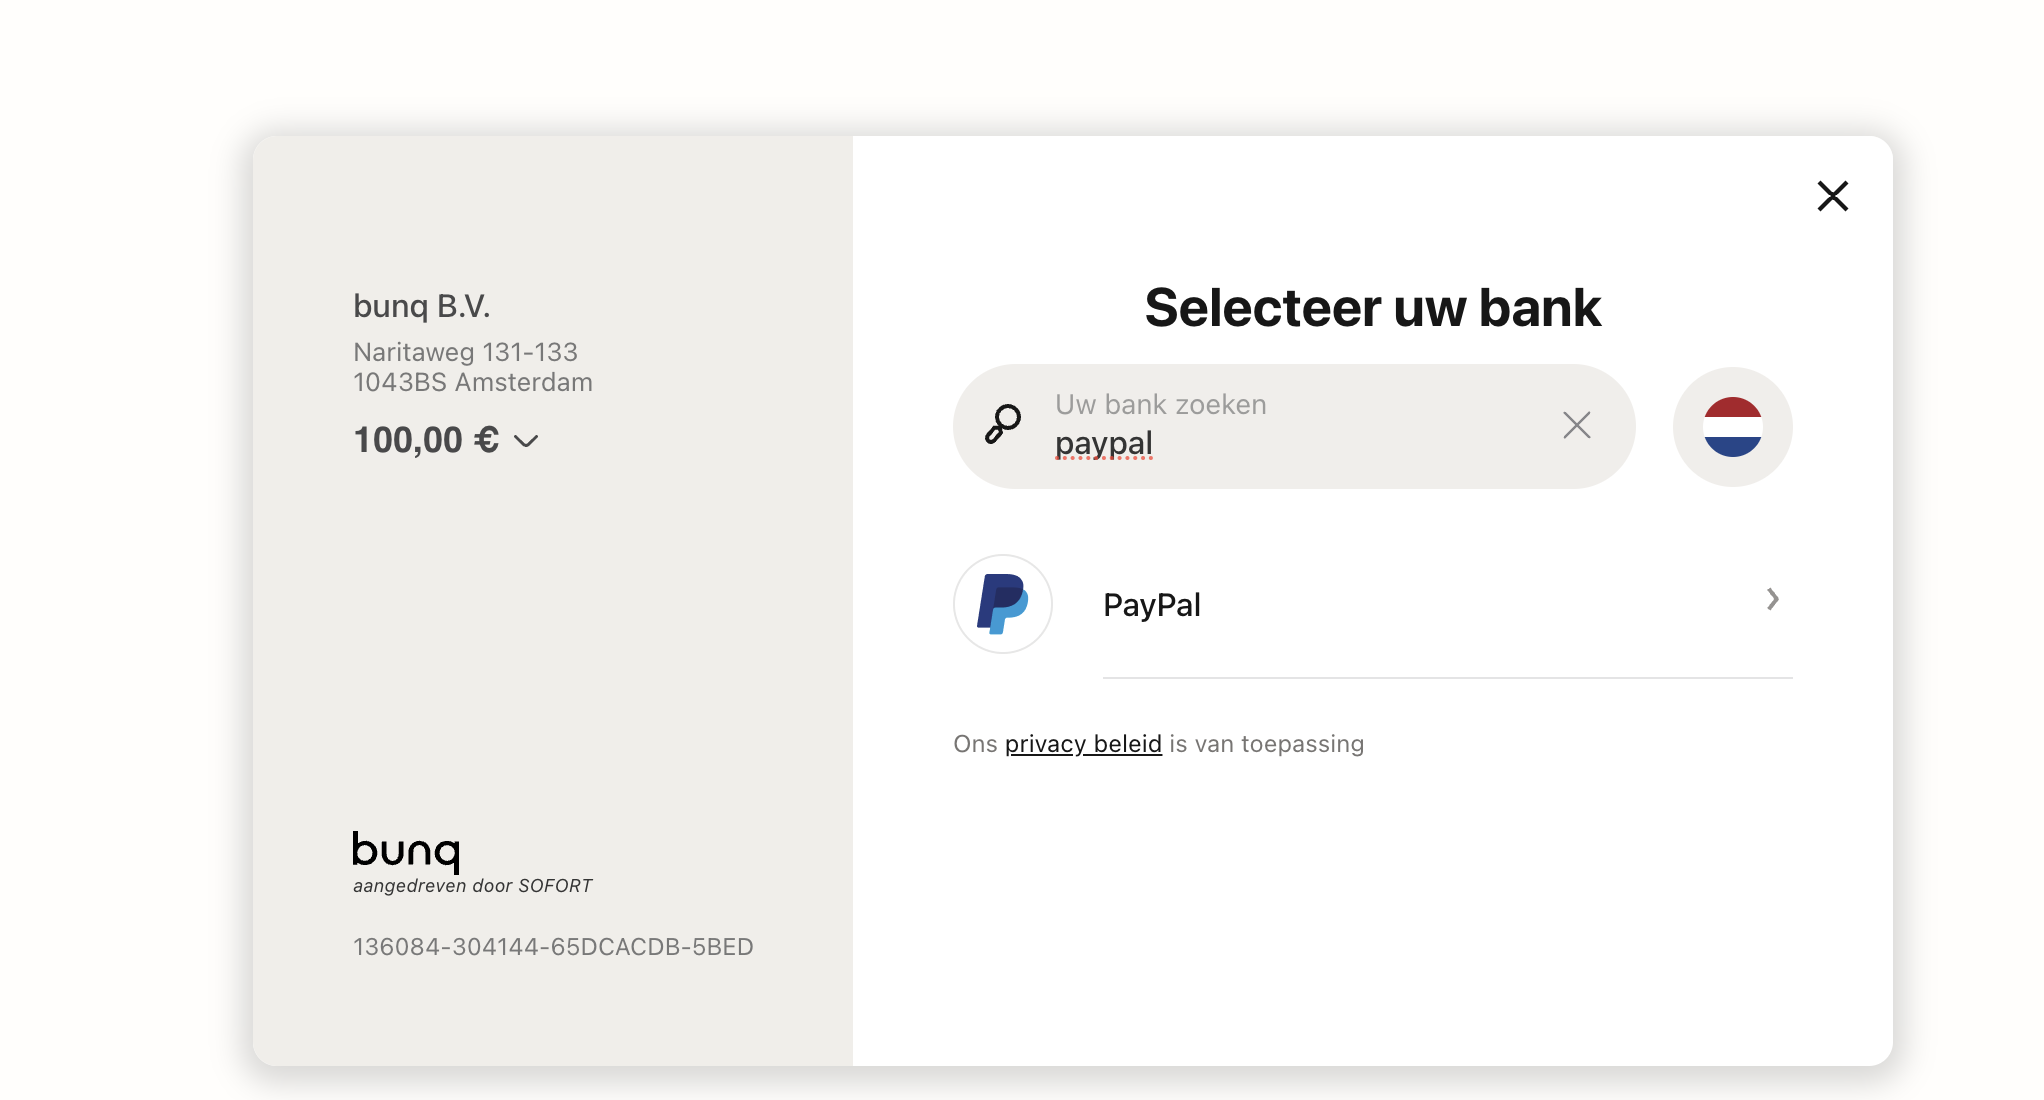The width and height of the screenshot is (2044, 1100).
Task: Expand PayPal entry using the chevron
Action: pyautogui.click(x=1774, y=599)
